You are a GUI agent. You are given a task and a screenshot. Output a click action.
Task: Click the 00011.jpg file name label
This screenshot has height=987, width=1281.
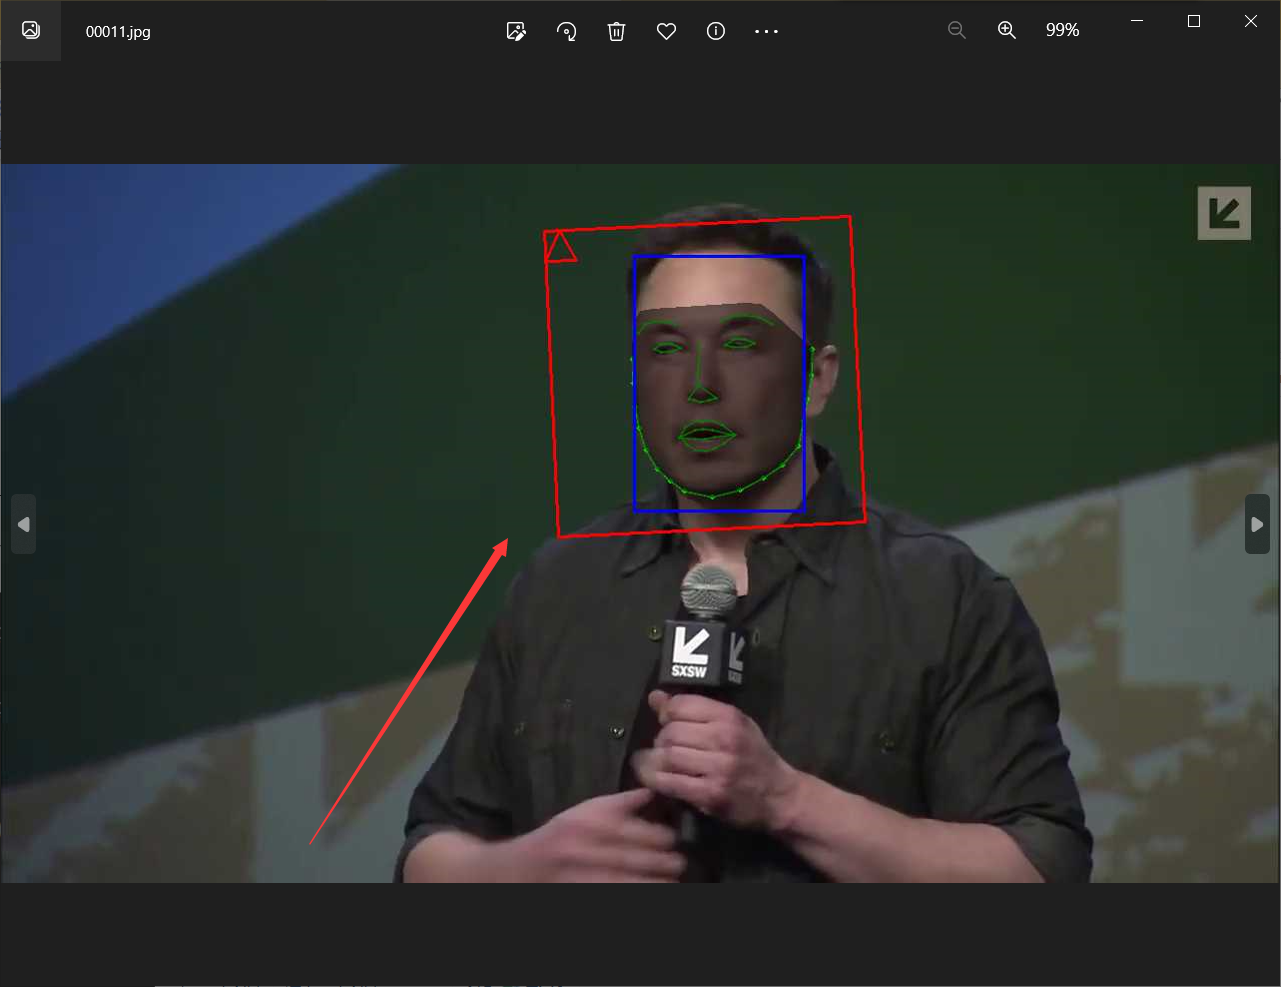[118, 32]
